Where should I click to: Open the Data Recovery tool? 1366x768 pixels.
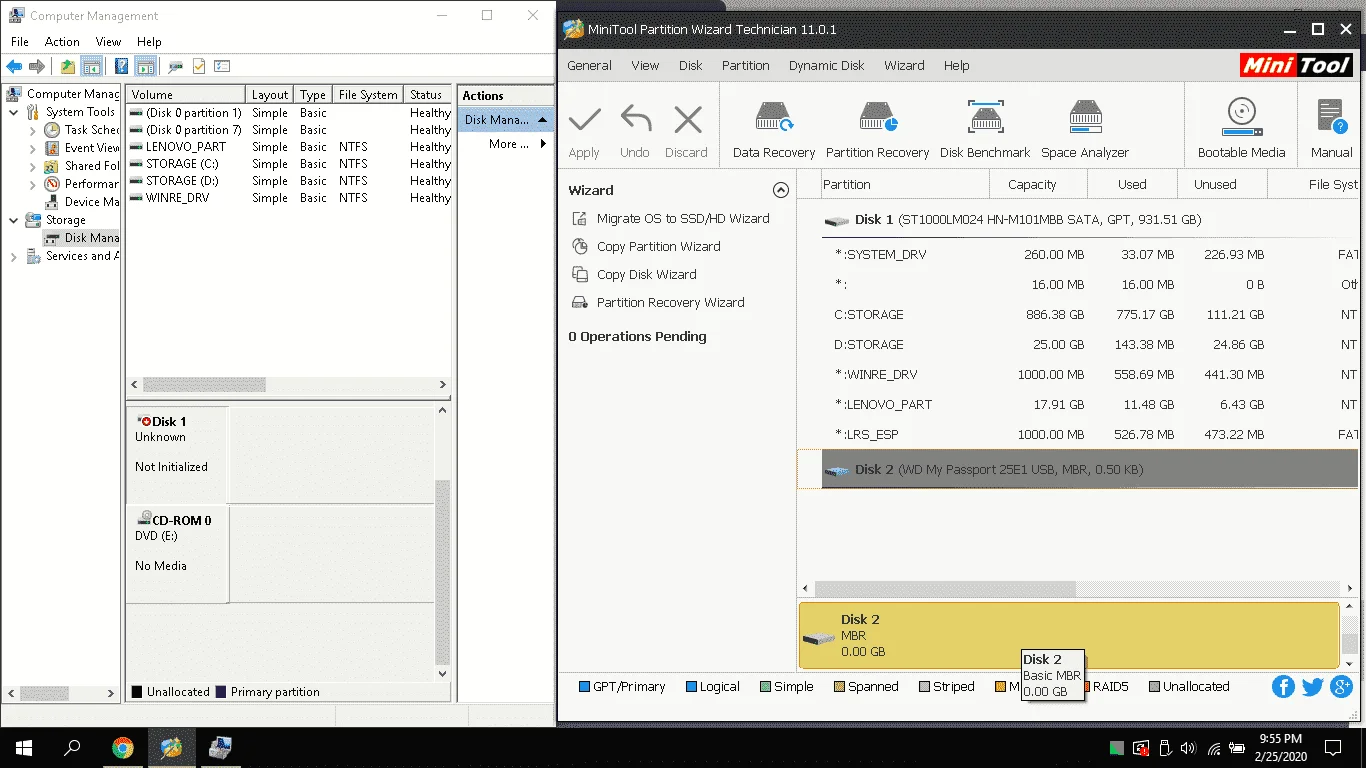[x=774, y=128]
